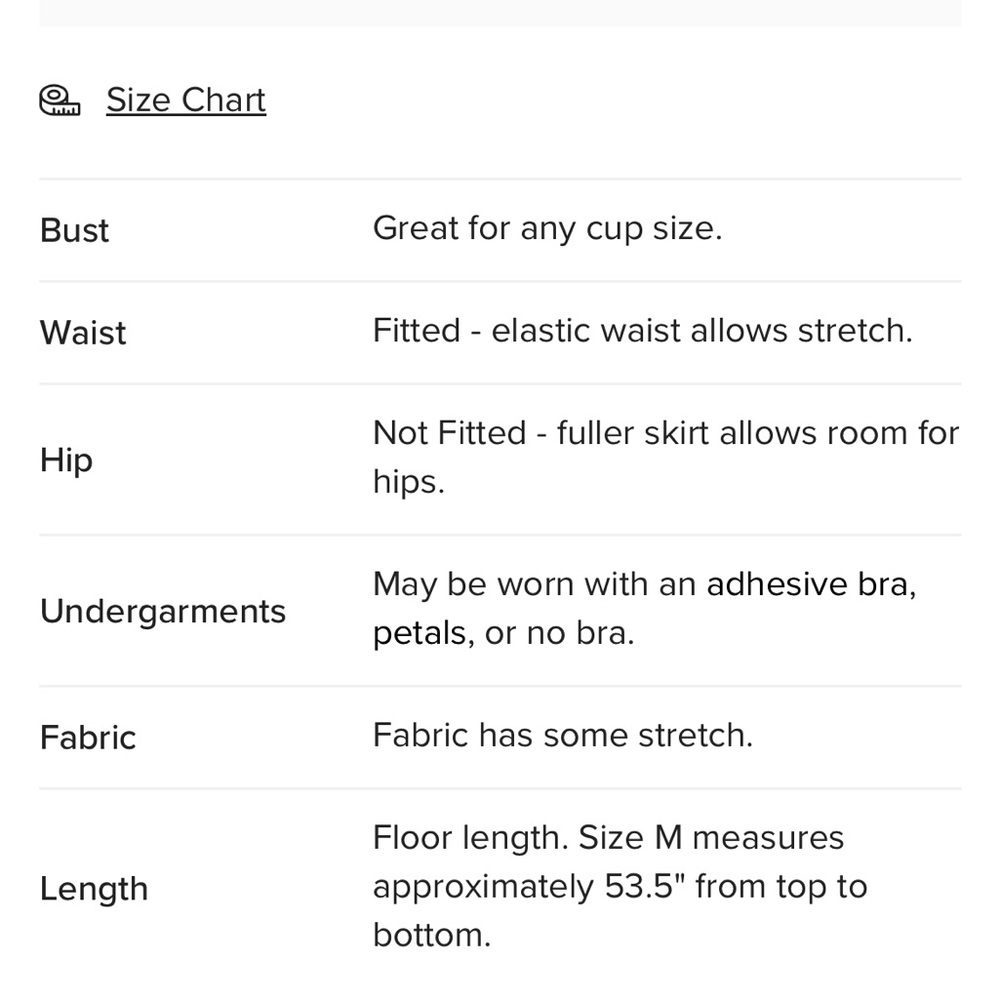Select the Bust row label
The width and height of the screenshot is (1000, 1000).
click(x=75, y=230)
